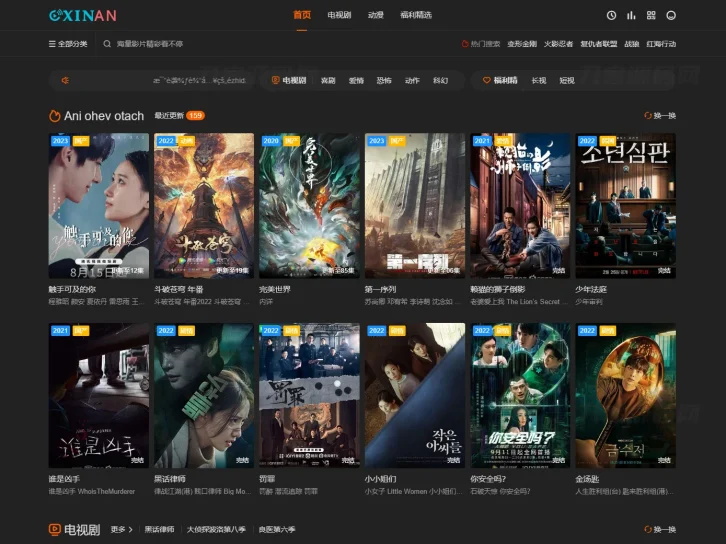Viewport: 726px width, 544px height.
Task: Click hot search term 火影忍者
Action: [558, 44]
